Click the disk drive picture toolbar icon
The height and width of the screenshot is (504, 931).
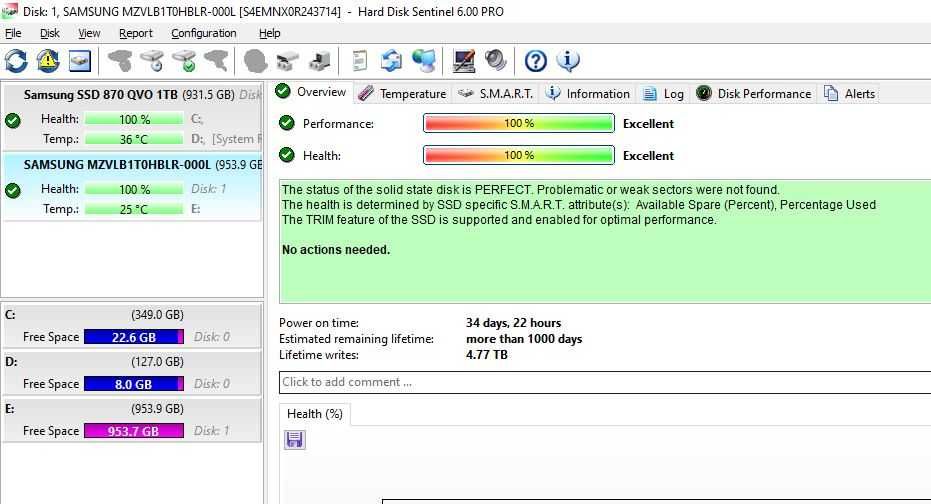click(80, 61)
